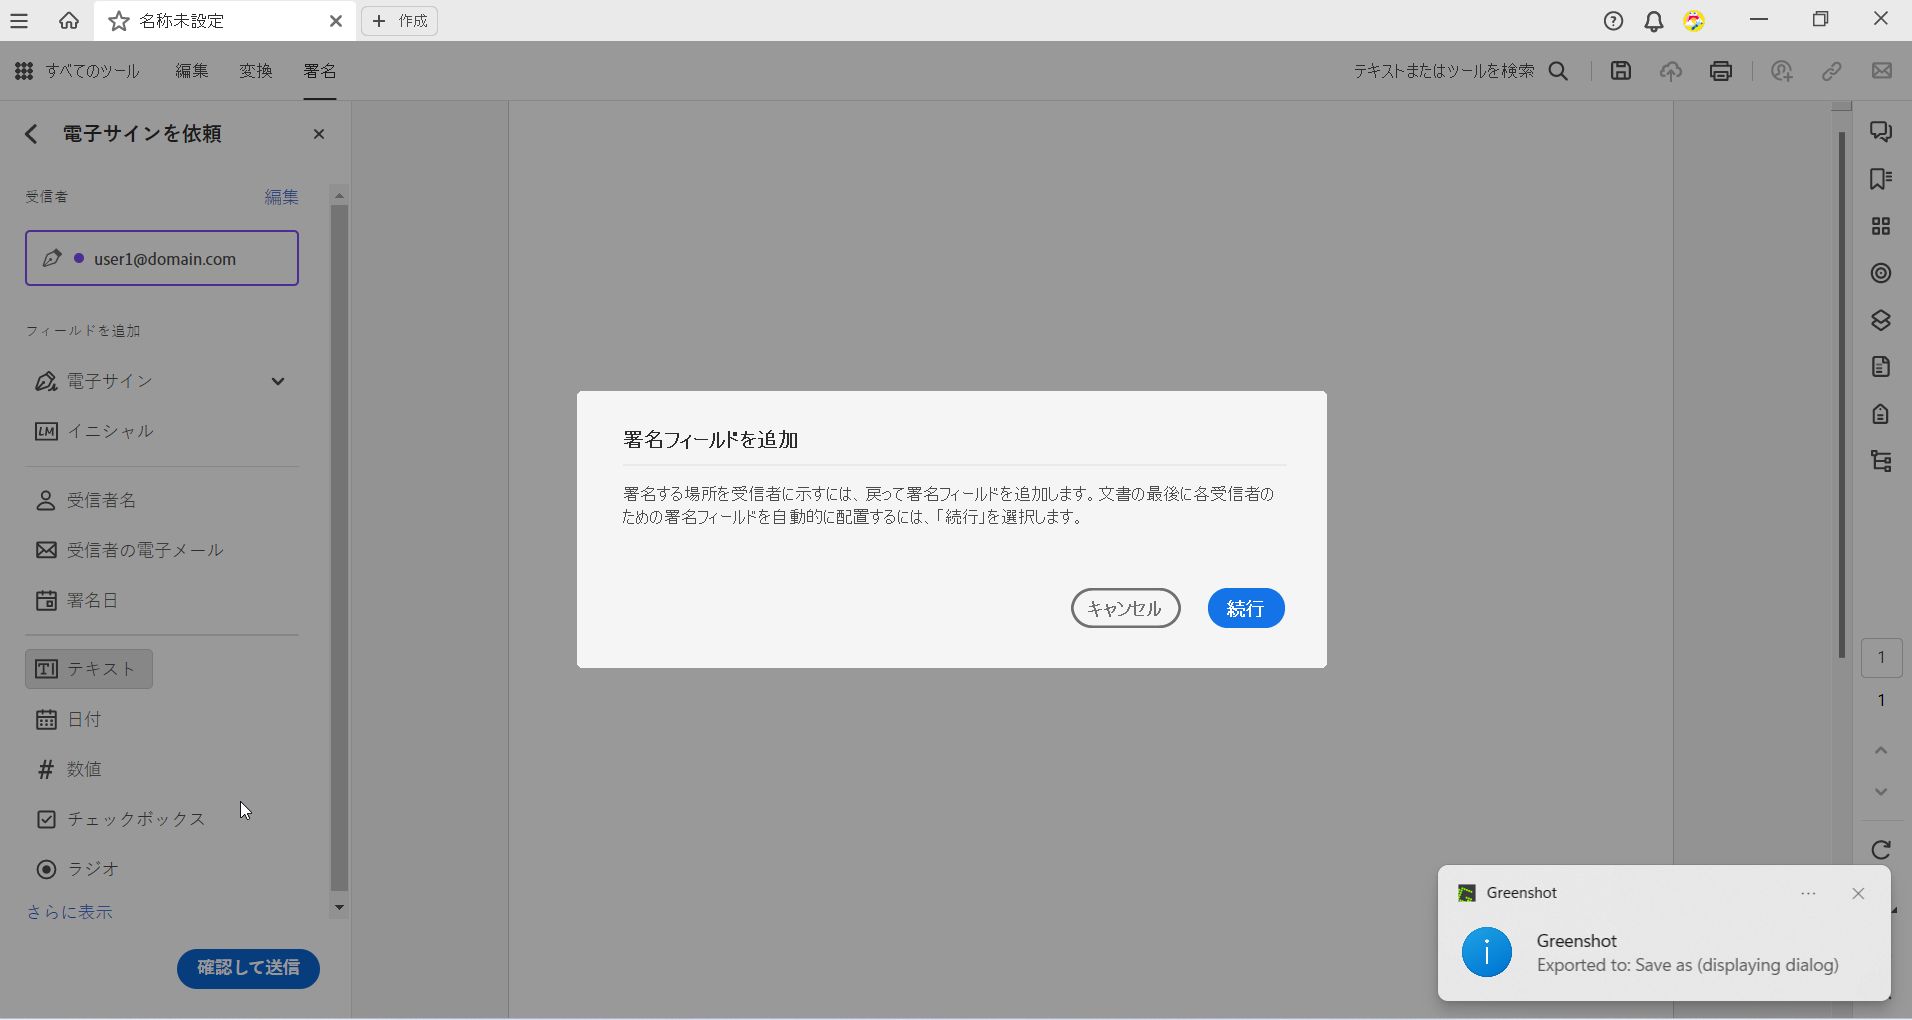The image size is (1912, 1020).
Task: Switch to the 変換 tab
Action: click(256, 71)
